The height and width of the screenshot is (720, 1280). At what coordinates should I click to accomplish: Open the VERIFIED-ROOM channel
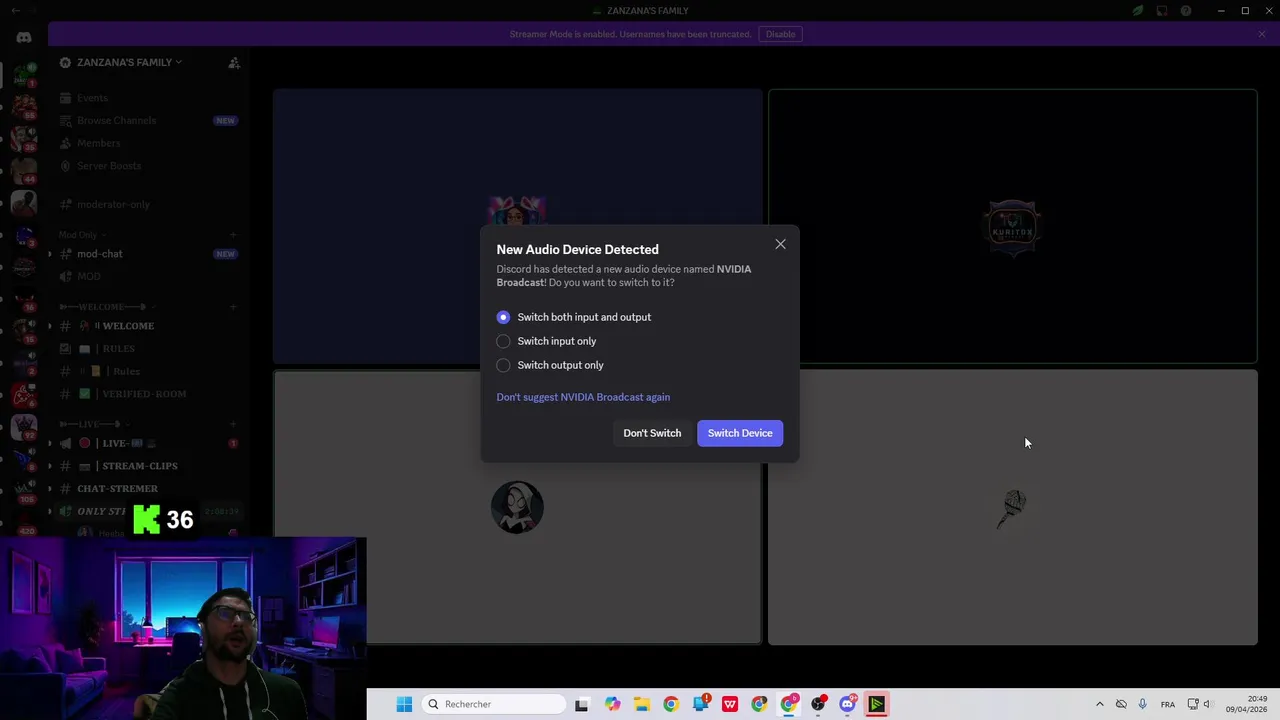[x=148, y=394]
